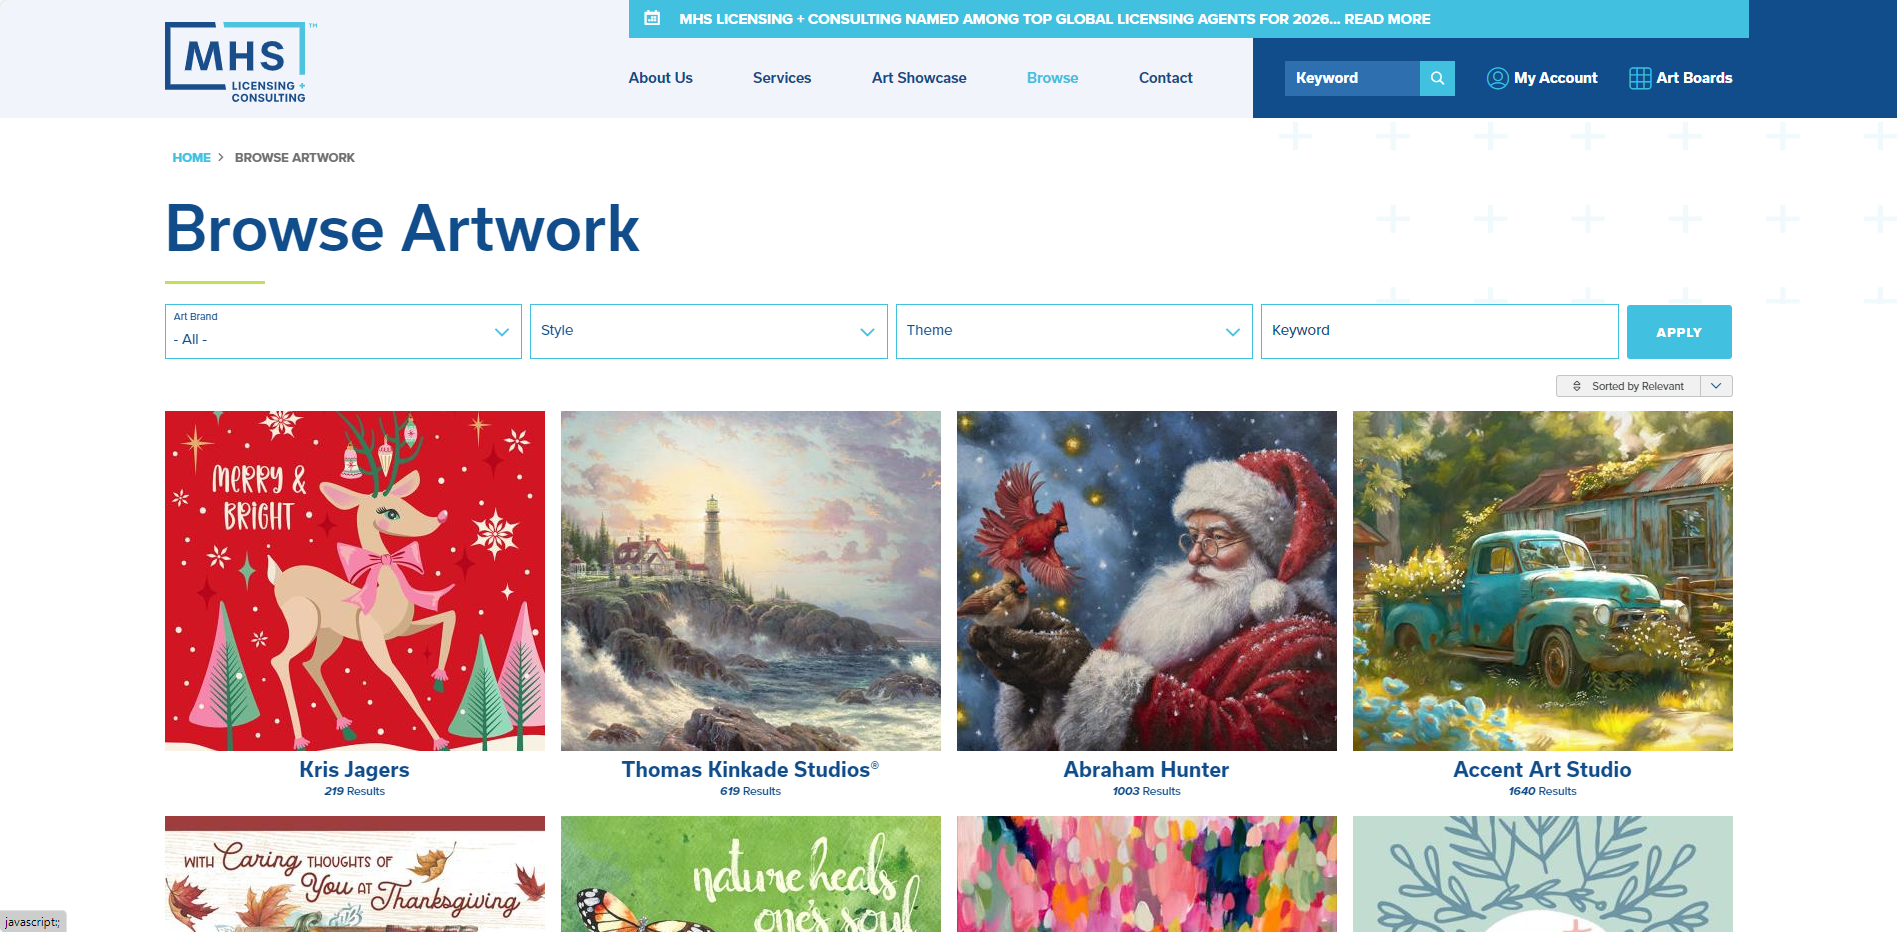Screen dimensions: 1897x932
Task: Click the calendar icon in announcement banner
Action: [652, 18]
